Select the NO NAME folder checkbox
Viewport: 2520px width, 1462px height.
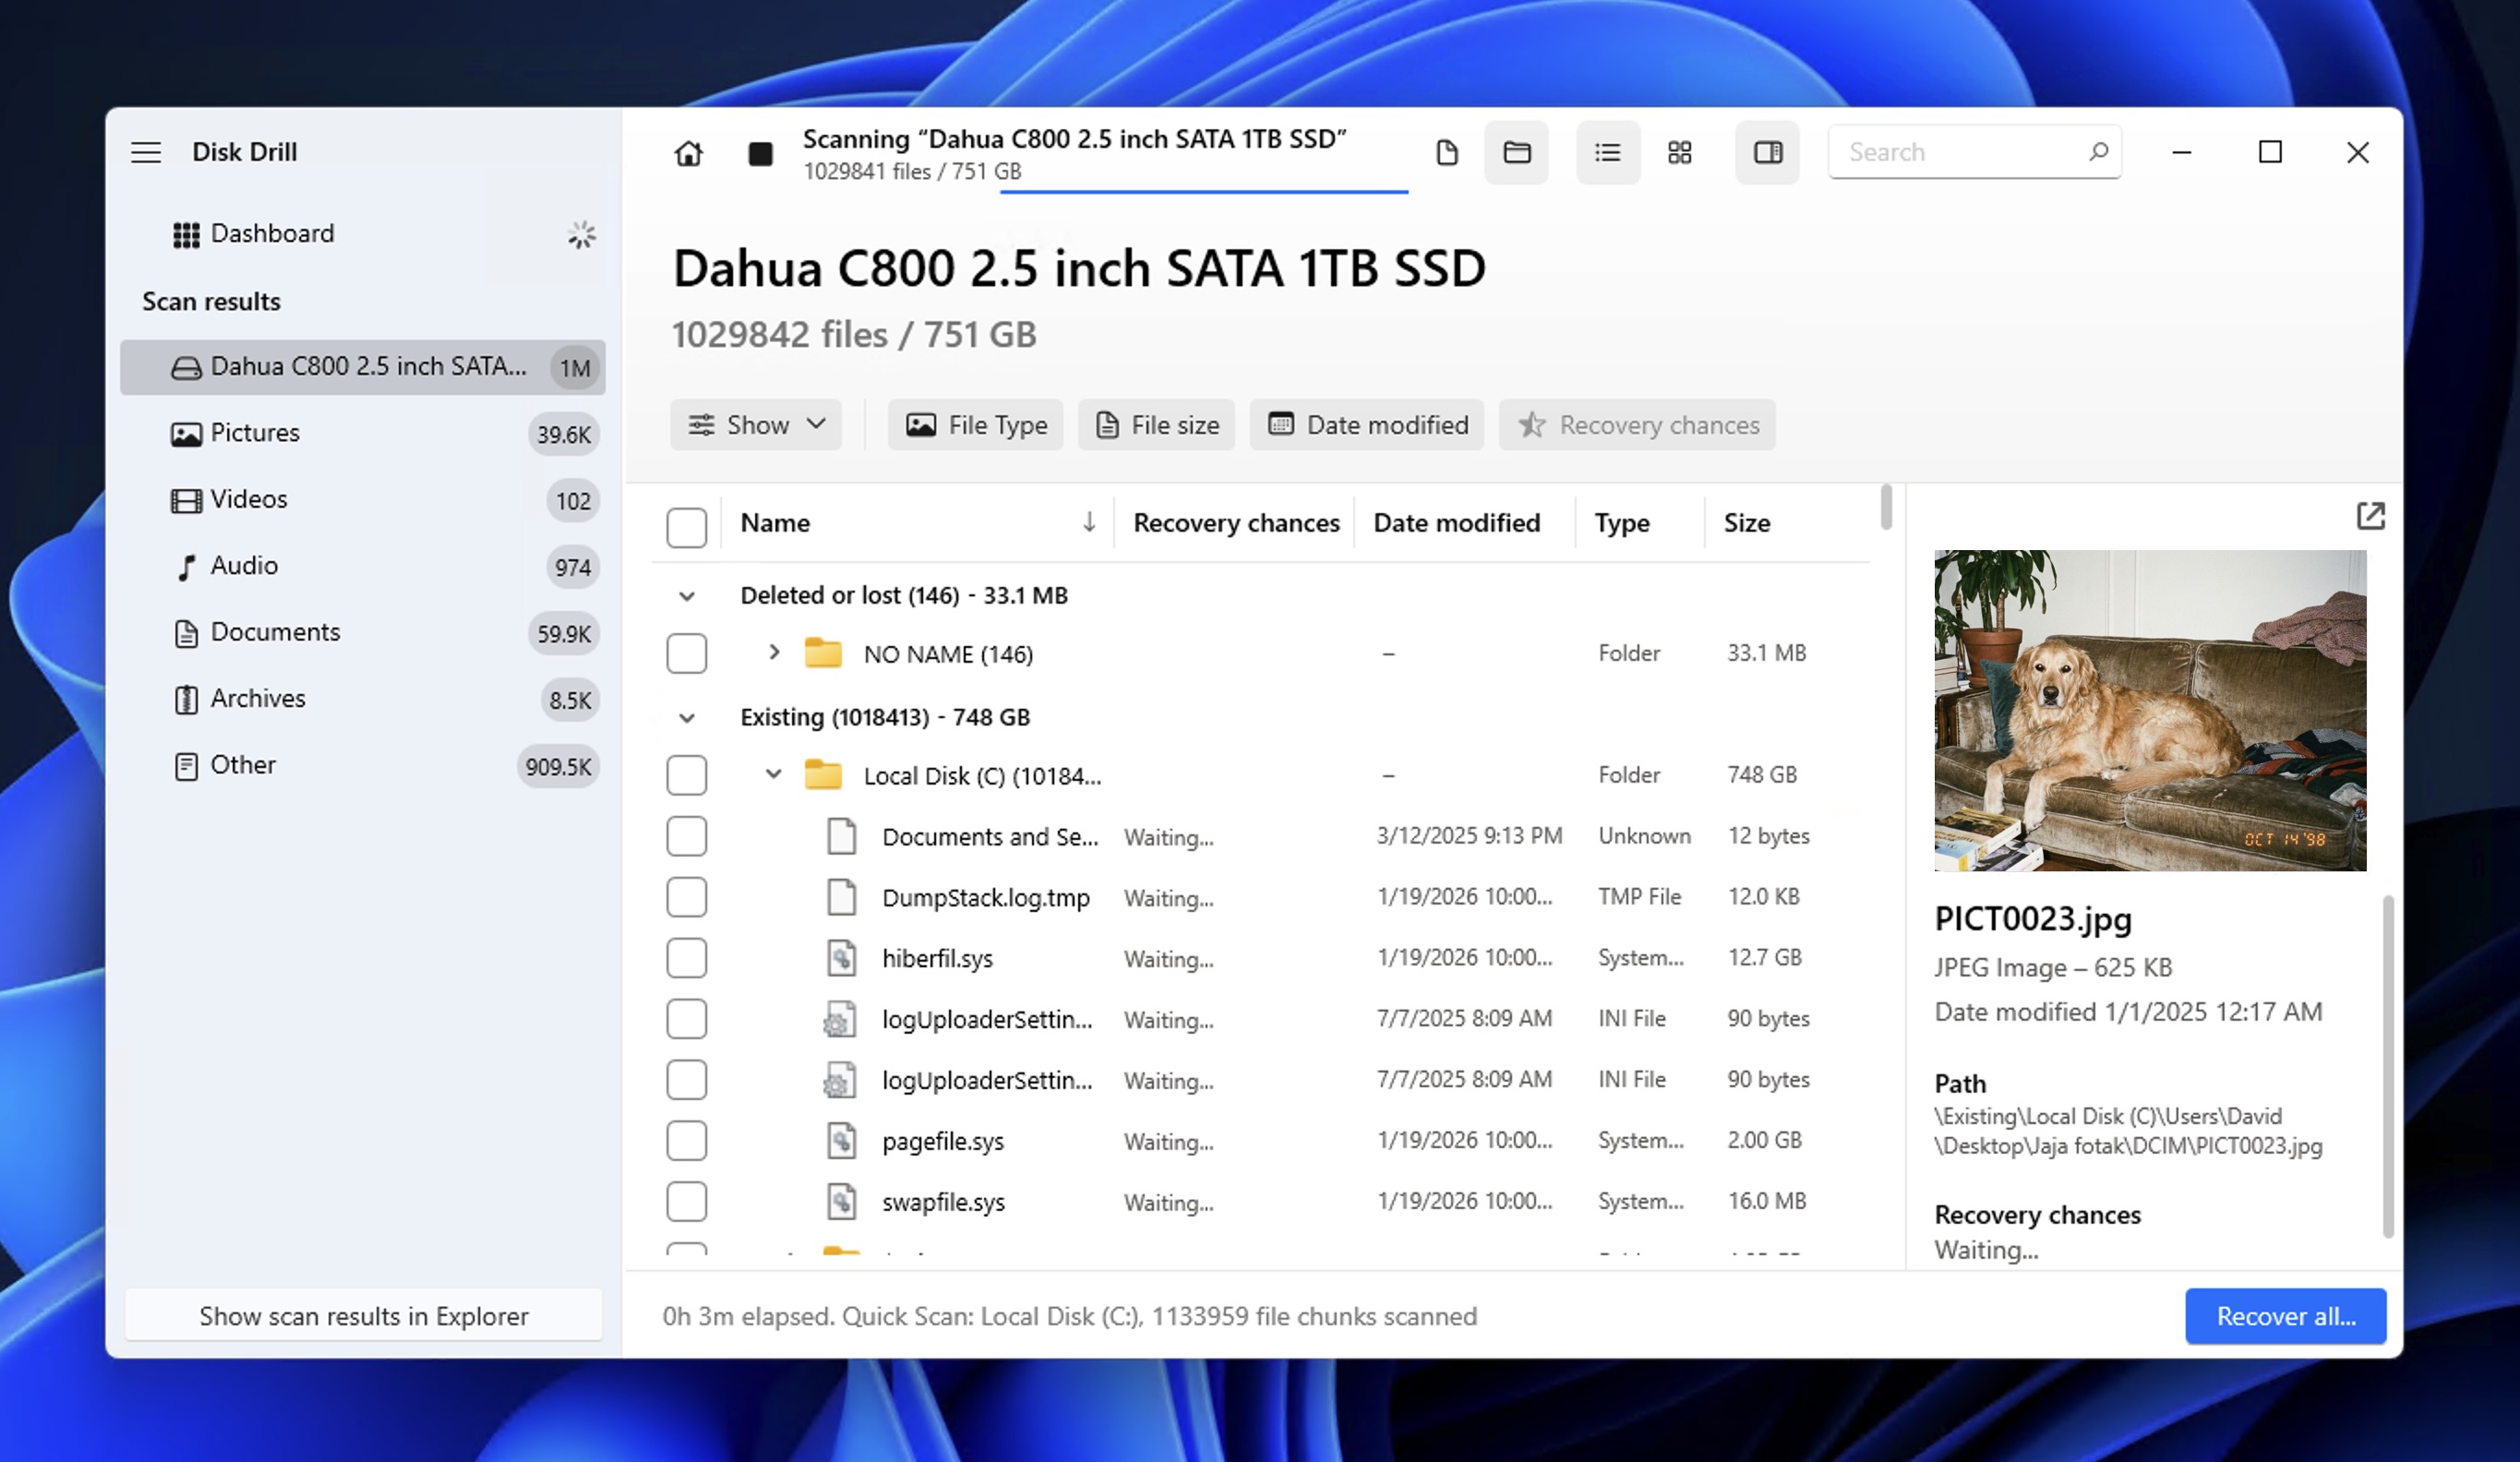click(x=687, y=653)
